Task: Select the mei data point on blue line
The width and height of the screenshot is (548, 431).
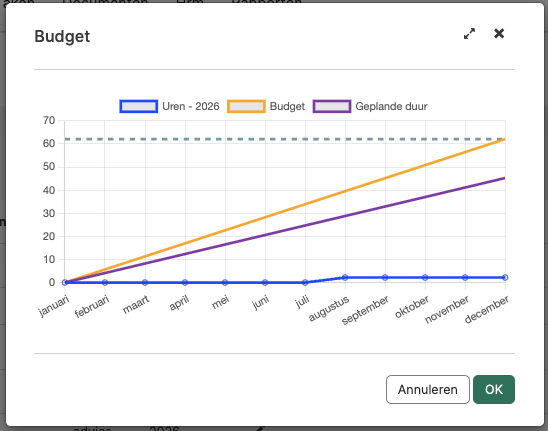Action: (225, 282)
